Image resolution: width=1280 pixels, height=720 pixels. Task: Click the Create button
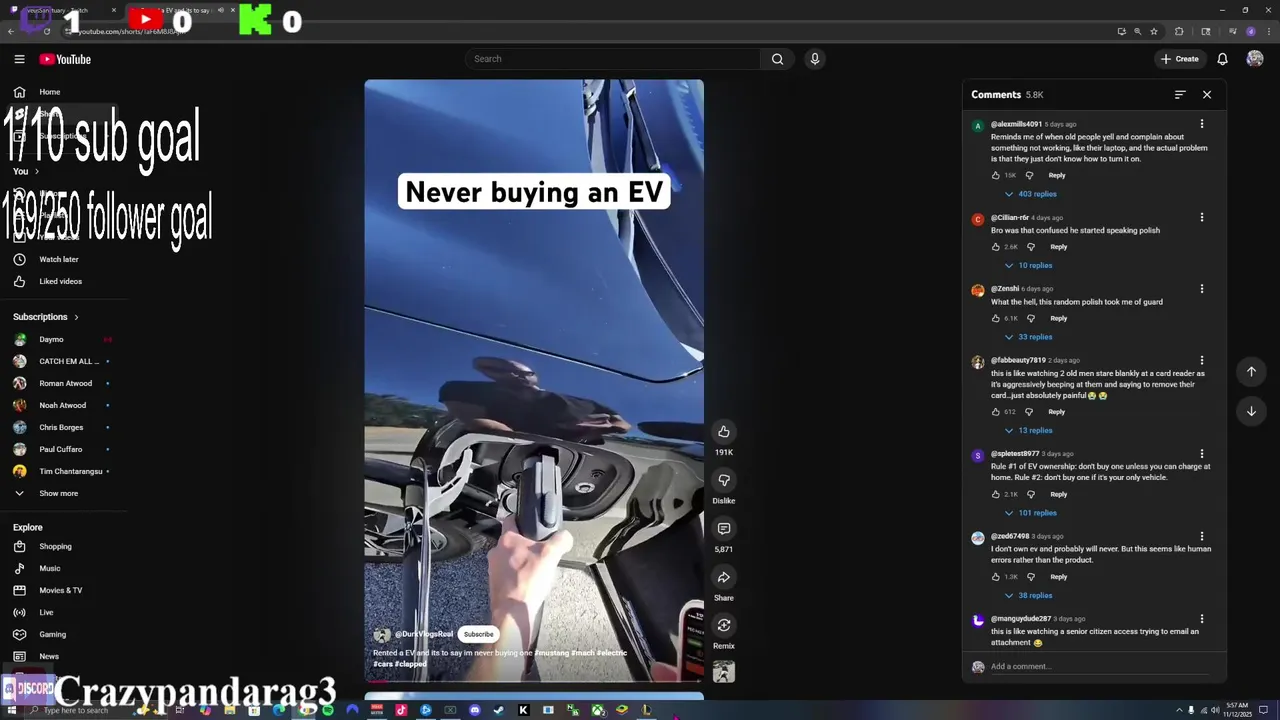1180,59
